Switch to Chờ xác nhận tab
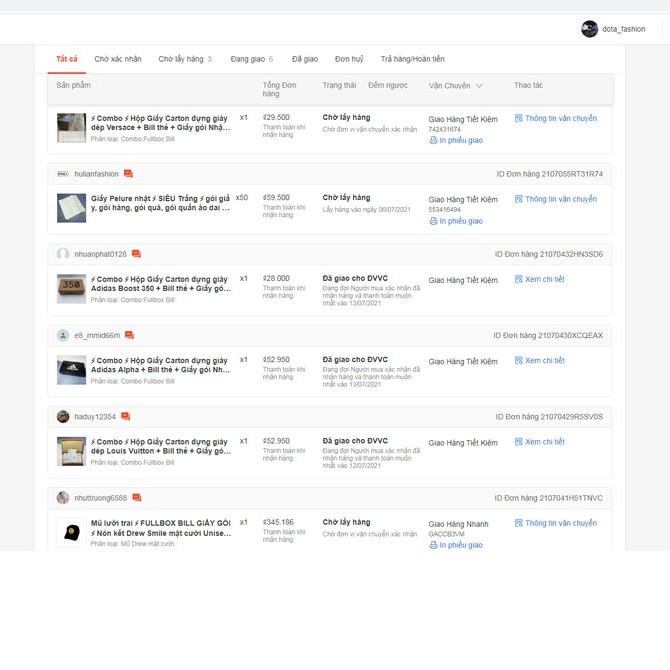This screenshot has height=670, width=670. click(118, 59)
